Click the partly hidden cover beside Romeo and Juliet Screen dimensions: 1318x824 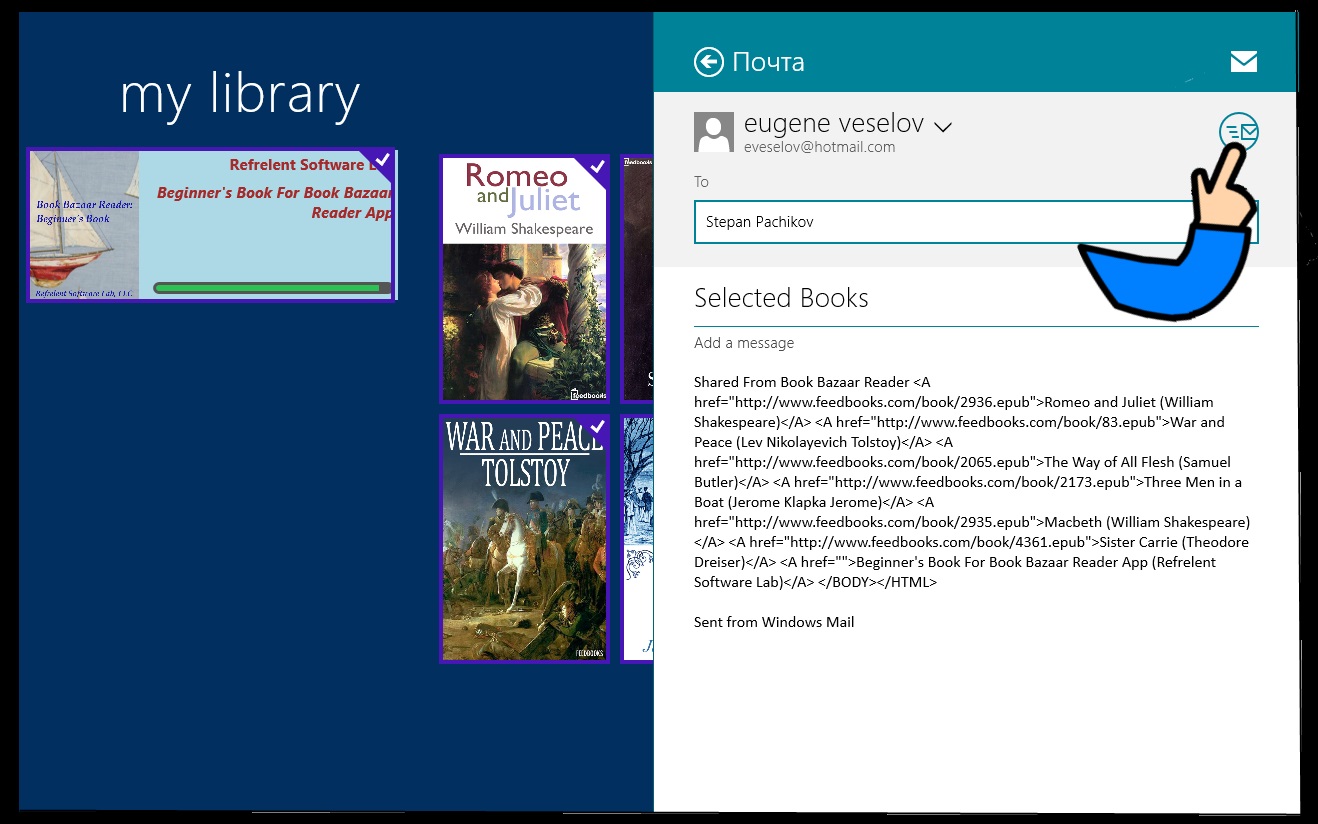point(637,280)
